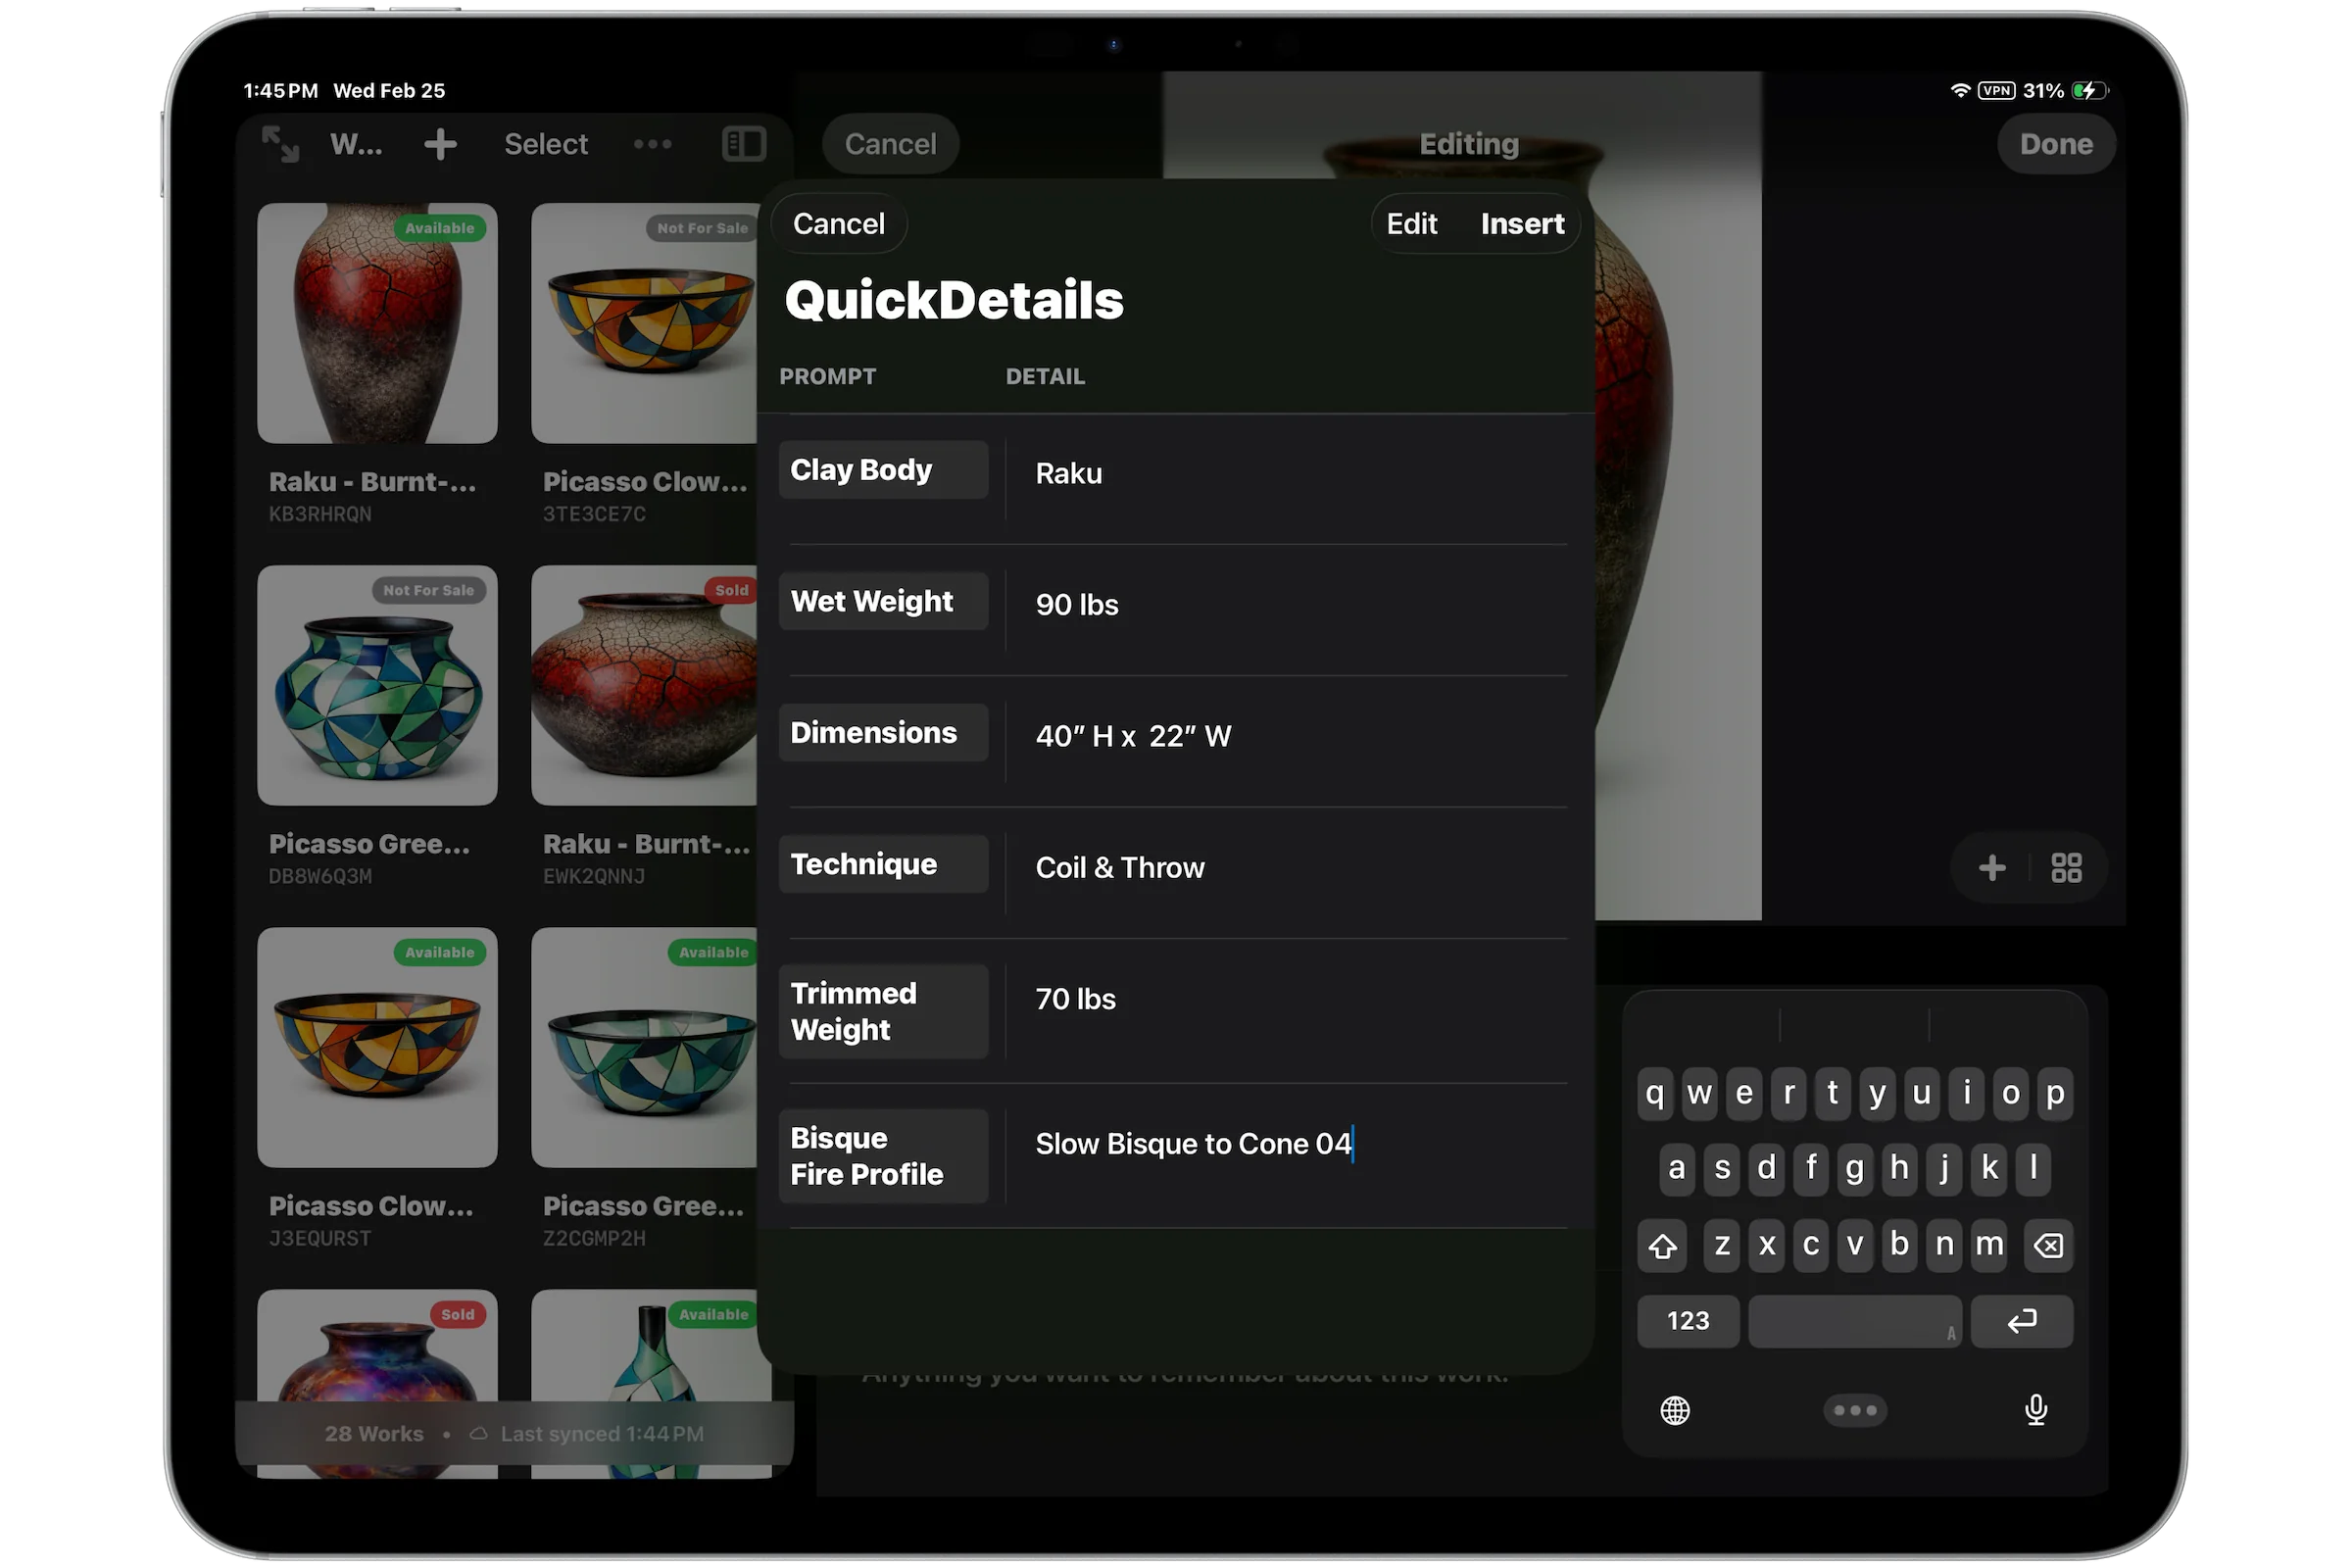Select the Trimmed Weight prompt label
2352x1568 pixels.
[x=883, y=1012]
